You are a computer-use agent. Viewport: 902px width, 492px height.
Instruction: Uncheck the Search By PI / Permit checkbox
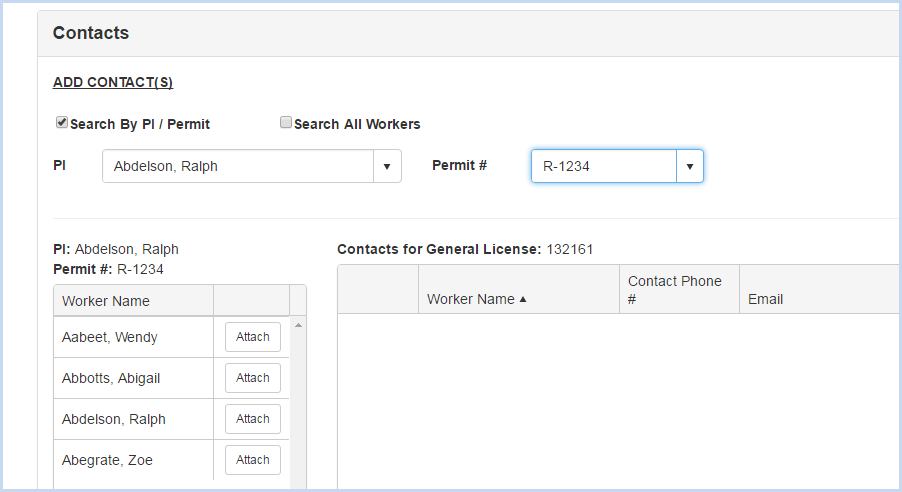click(x=62, y=122)
